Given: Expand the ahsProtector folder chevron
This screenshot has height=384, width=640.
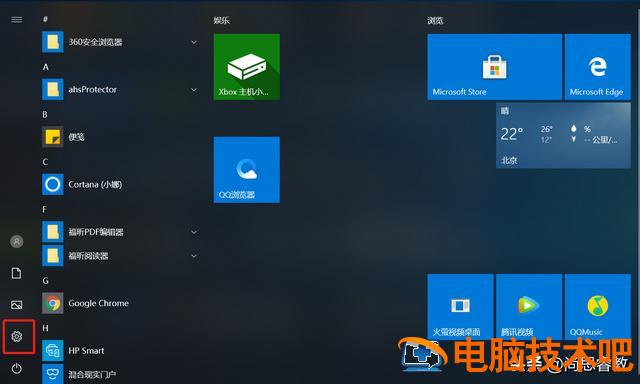Looking at the screenshot, I should [x=194, y=89].
